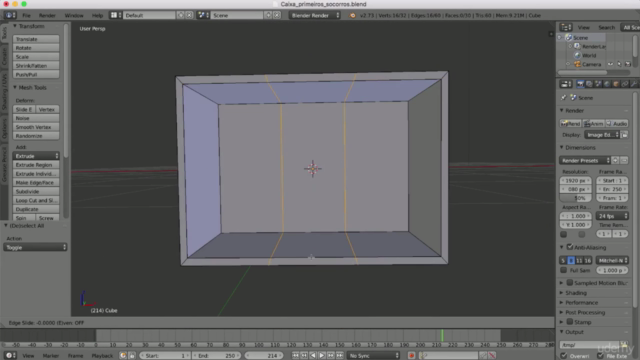Click the current frame 214 field
This screenshot has height=360, width=640.
point(263,356)
